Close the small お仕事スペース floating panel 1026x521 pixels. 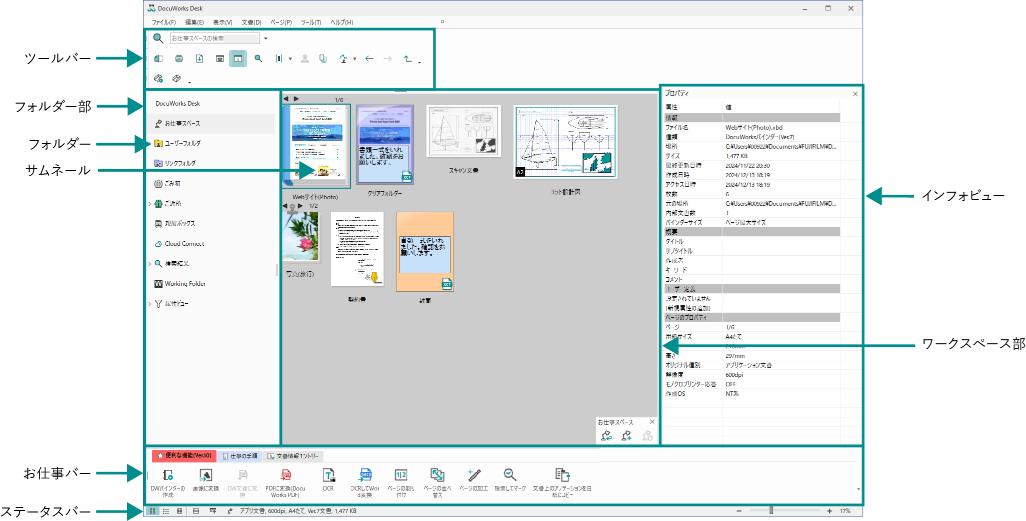coord(651,422)
